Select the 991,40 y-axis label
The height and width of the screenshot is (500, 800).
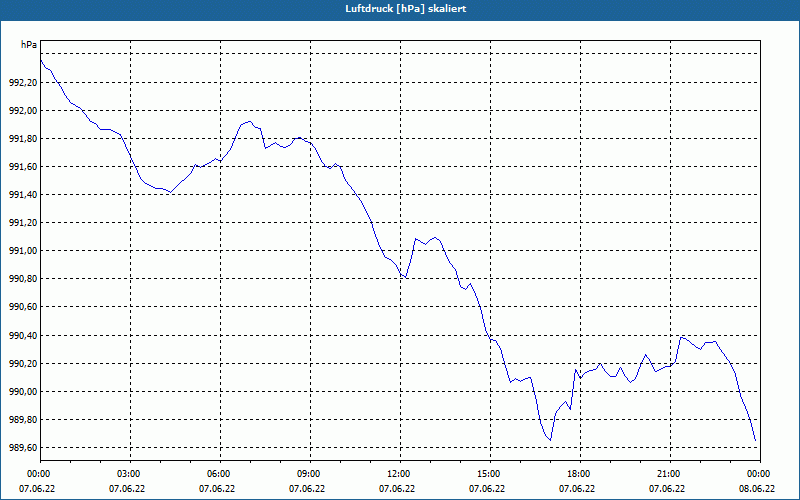pyautogui.click(x=23, y=195)
